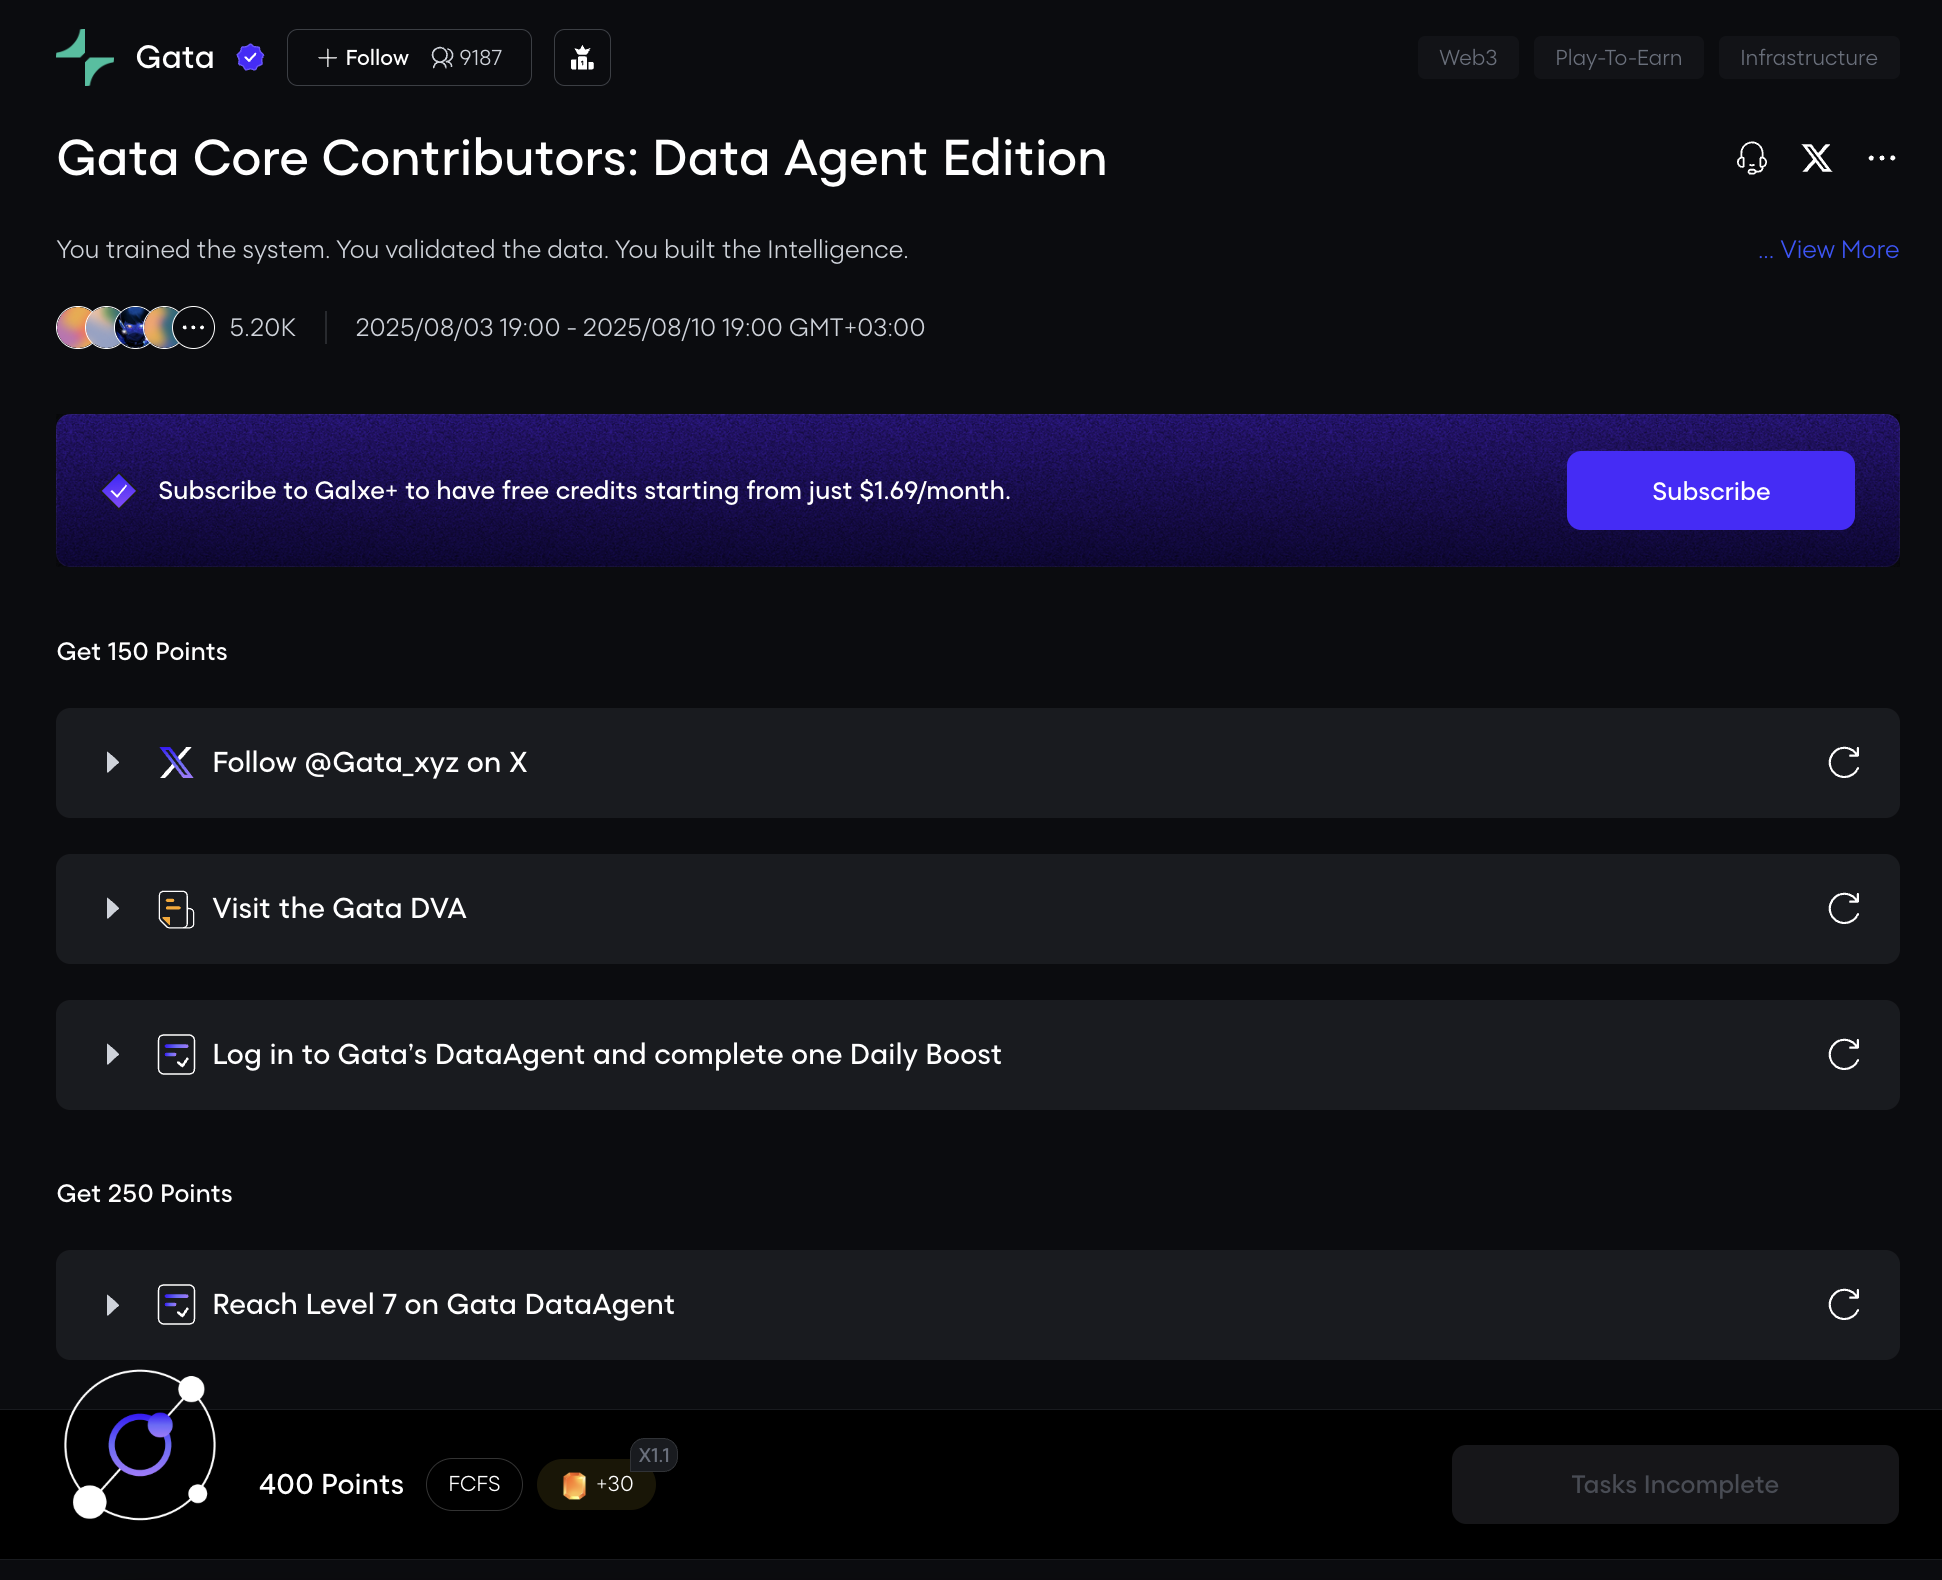This screenshot has height=1580, width=1942.
Task: Click the X1.1 multiplier tag
Action: click(x=654, y=1455)
